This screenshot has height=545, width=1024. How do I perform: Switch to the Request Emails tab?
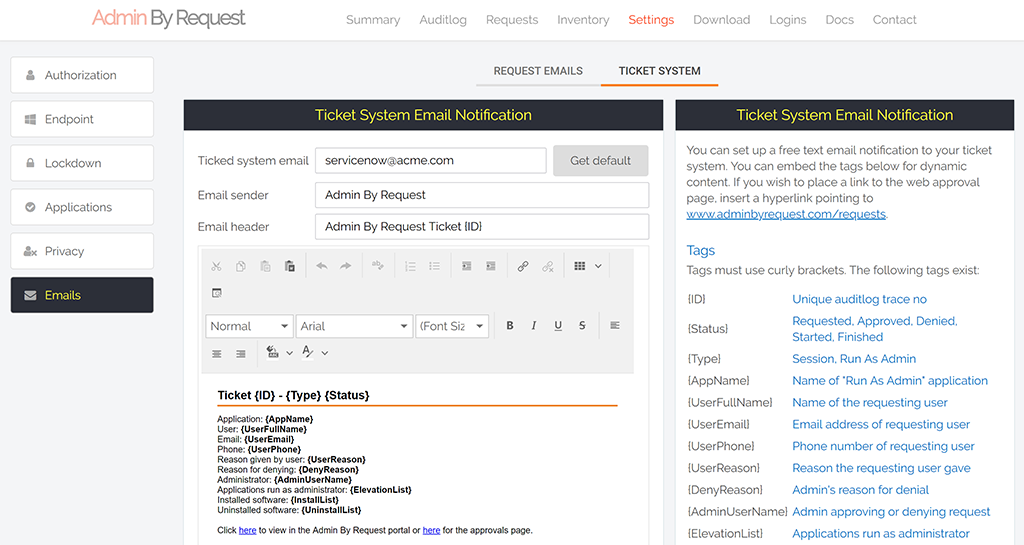click(x=538, y=71)
